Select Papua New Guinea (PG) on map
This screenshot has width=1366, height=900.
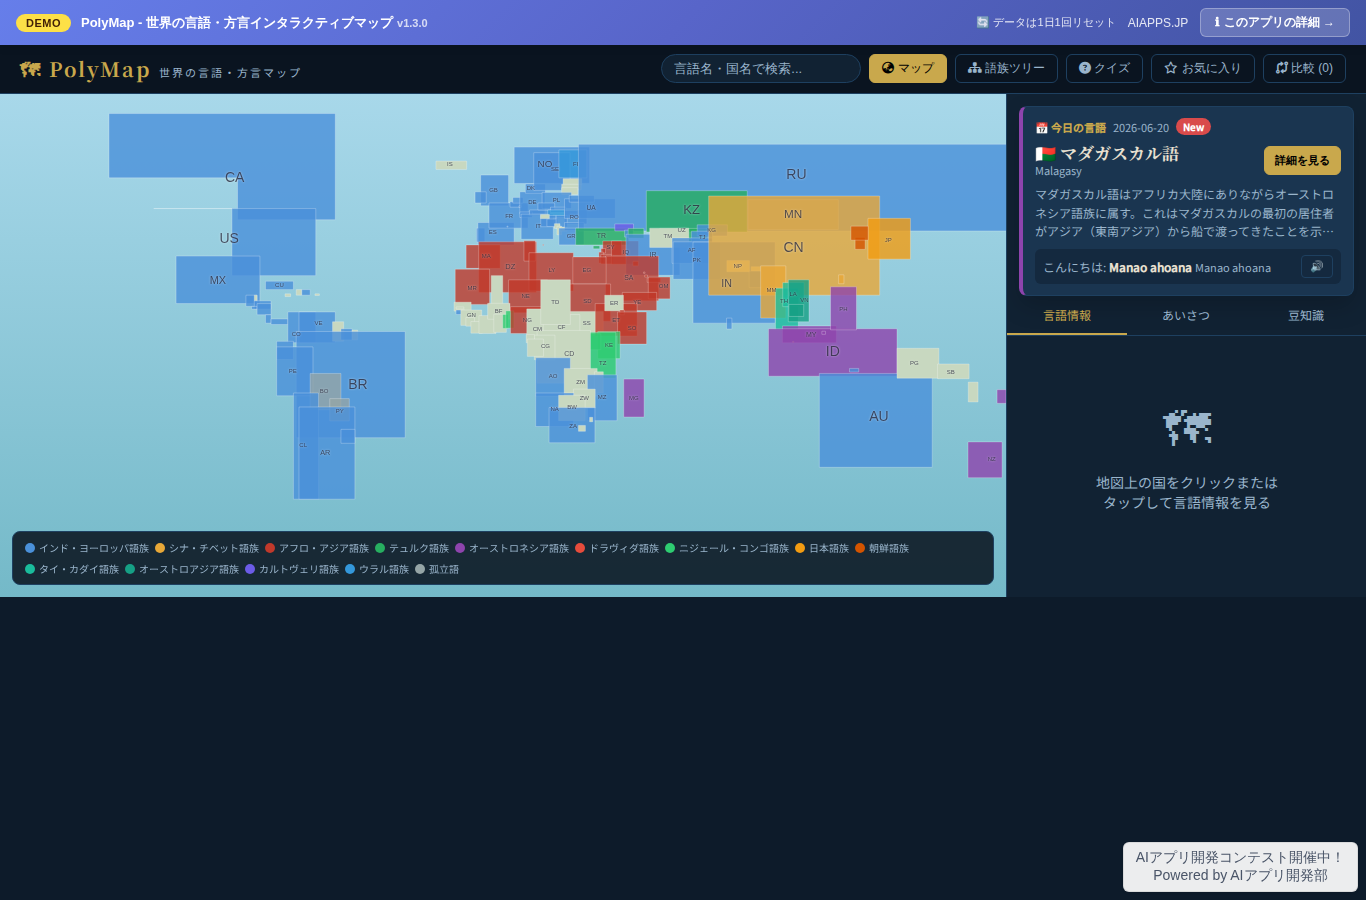tap(917, 363)
